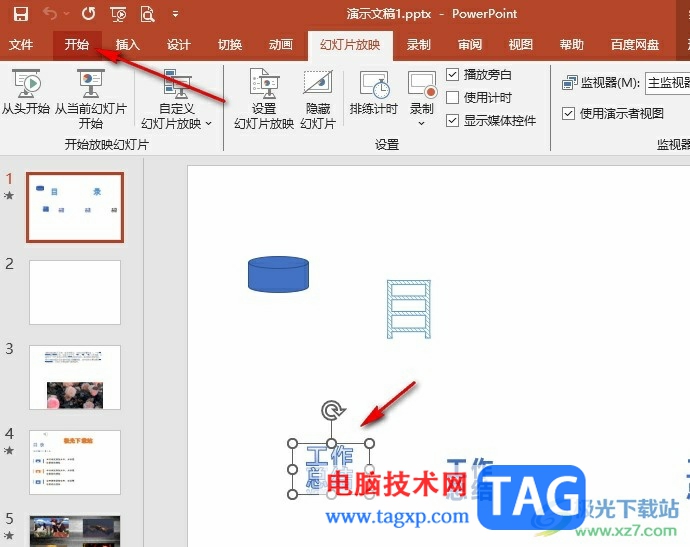Select the 幻灯片放映 tab
Image resolution: width=690 pixels, height=547 pixels.
(350, 45)
